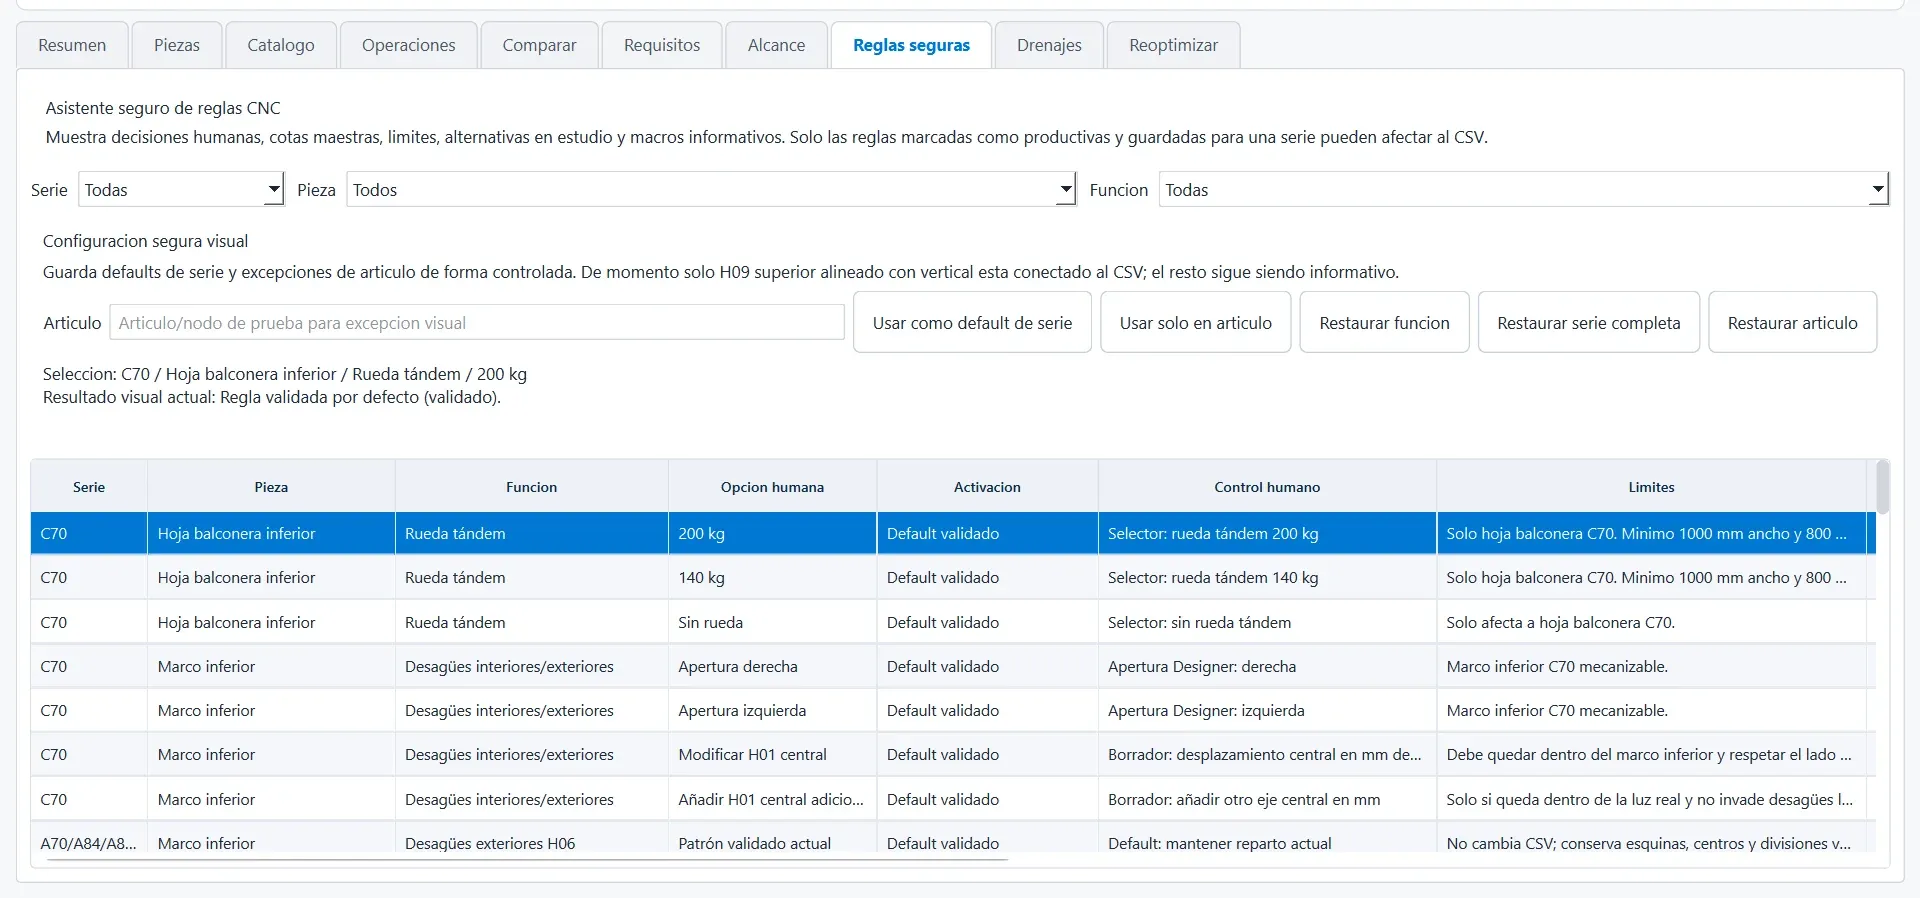Screen dimensions: 1920x898
Task: Click the Funcion column header
Action: (x=532, y=487)
